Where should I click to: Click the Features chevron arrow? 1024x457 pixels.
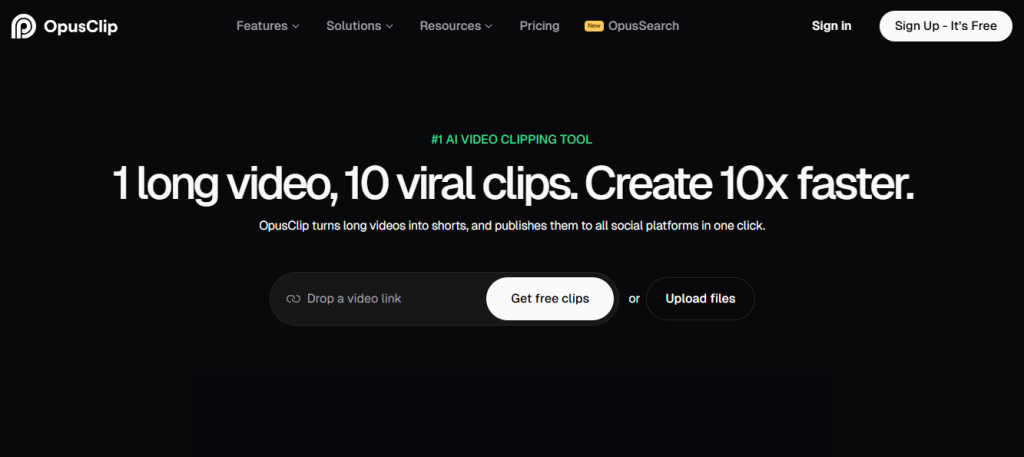tap(295, 27)
